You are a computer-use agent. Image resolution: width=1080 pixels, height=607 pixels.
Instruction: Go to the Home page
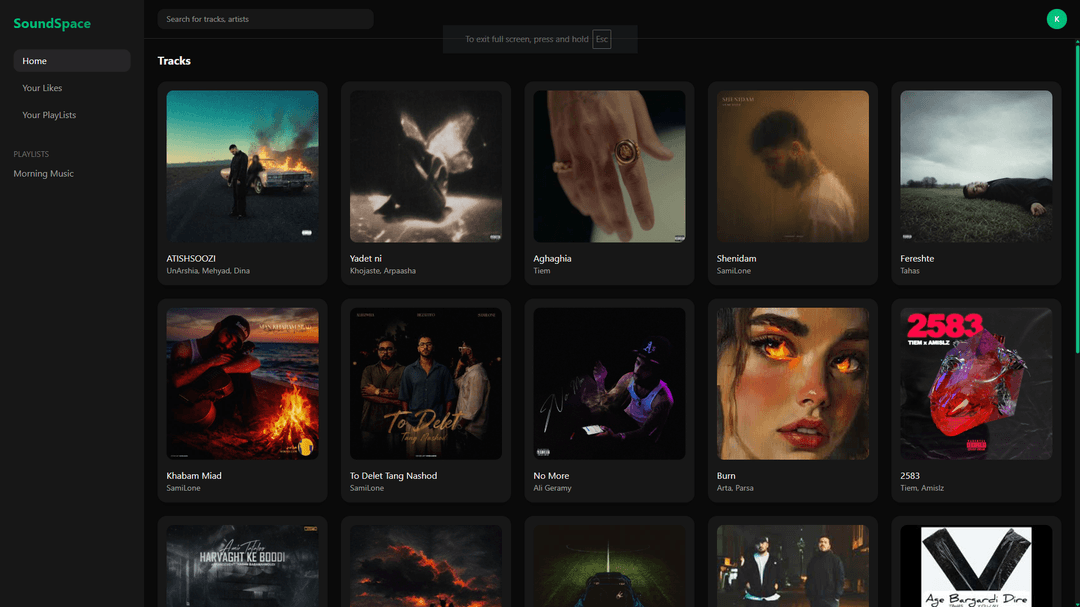tap(72, 61)
